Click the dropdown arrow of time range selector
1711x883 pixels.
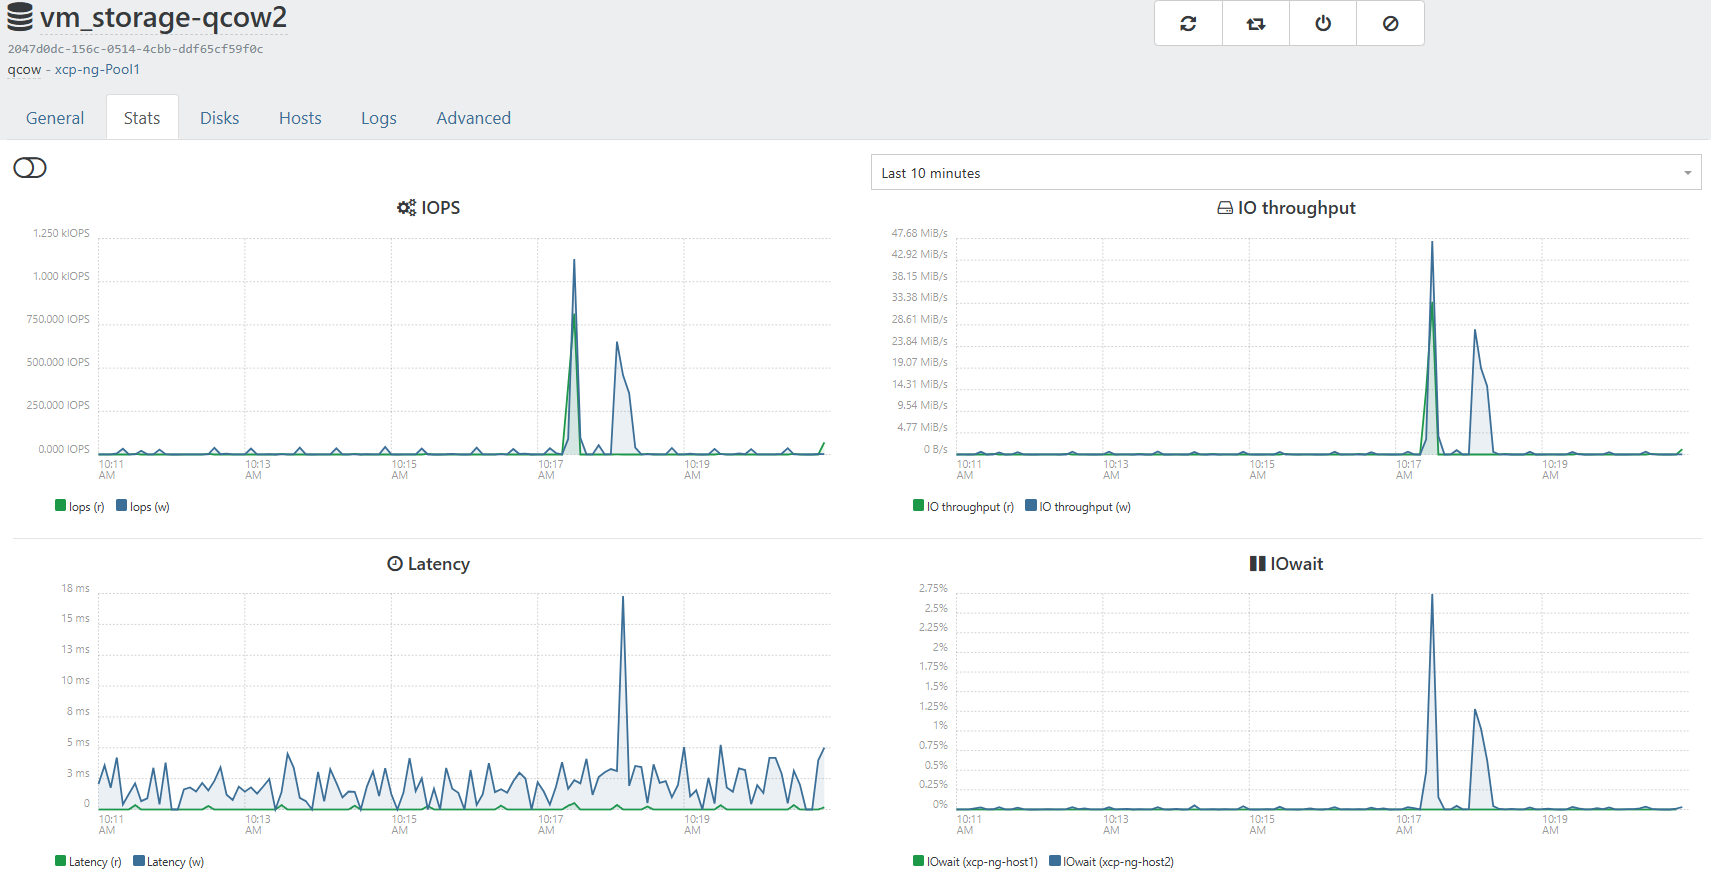point(1687,173)
